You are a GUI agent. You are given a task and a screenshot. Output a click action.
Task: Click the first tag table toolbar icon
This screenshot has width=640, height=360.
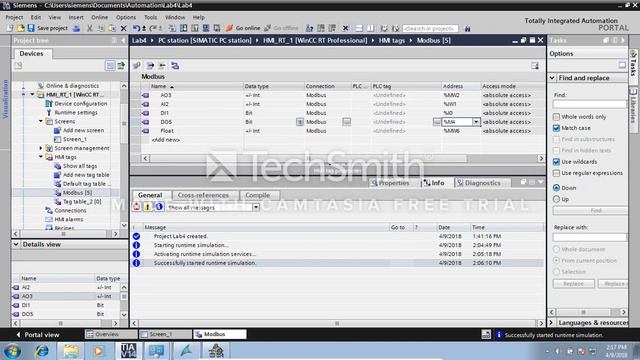click(x=137, y=66)
